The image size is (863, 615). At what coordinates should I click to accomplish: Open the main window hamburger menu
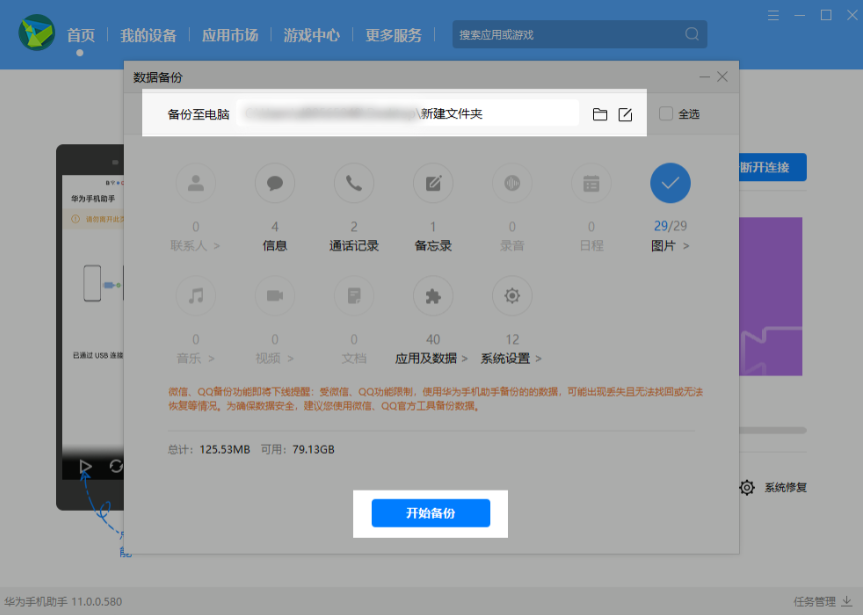pos(773,15)
